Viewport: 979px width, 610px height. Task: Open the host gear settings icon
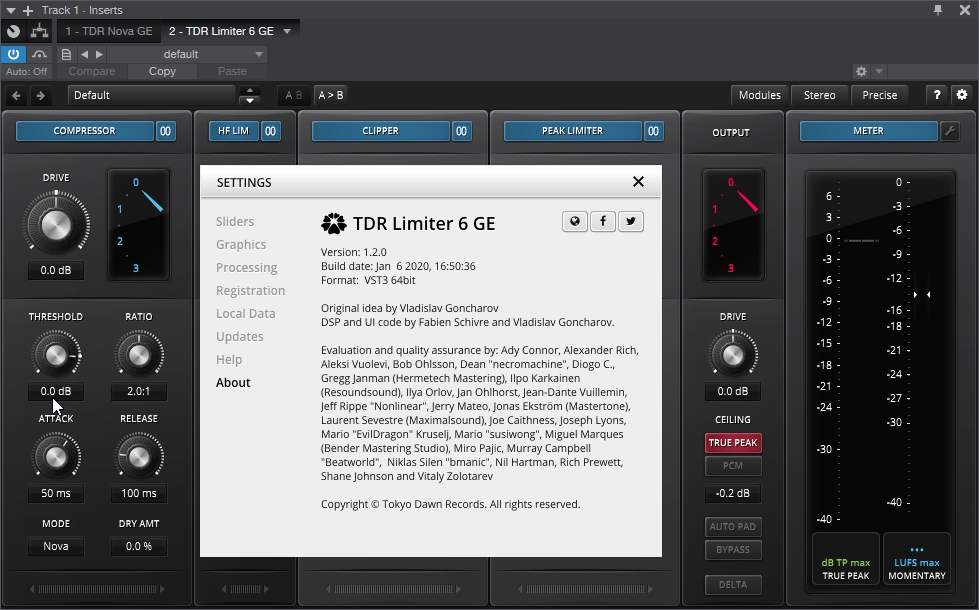tap(861, 71)
